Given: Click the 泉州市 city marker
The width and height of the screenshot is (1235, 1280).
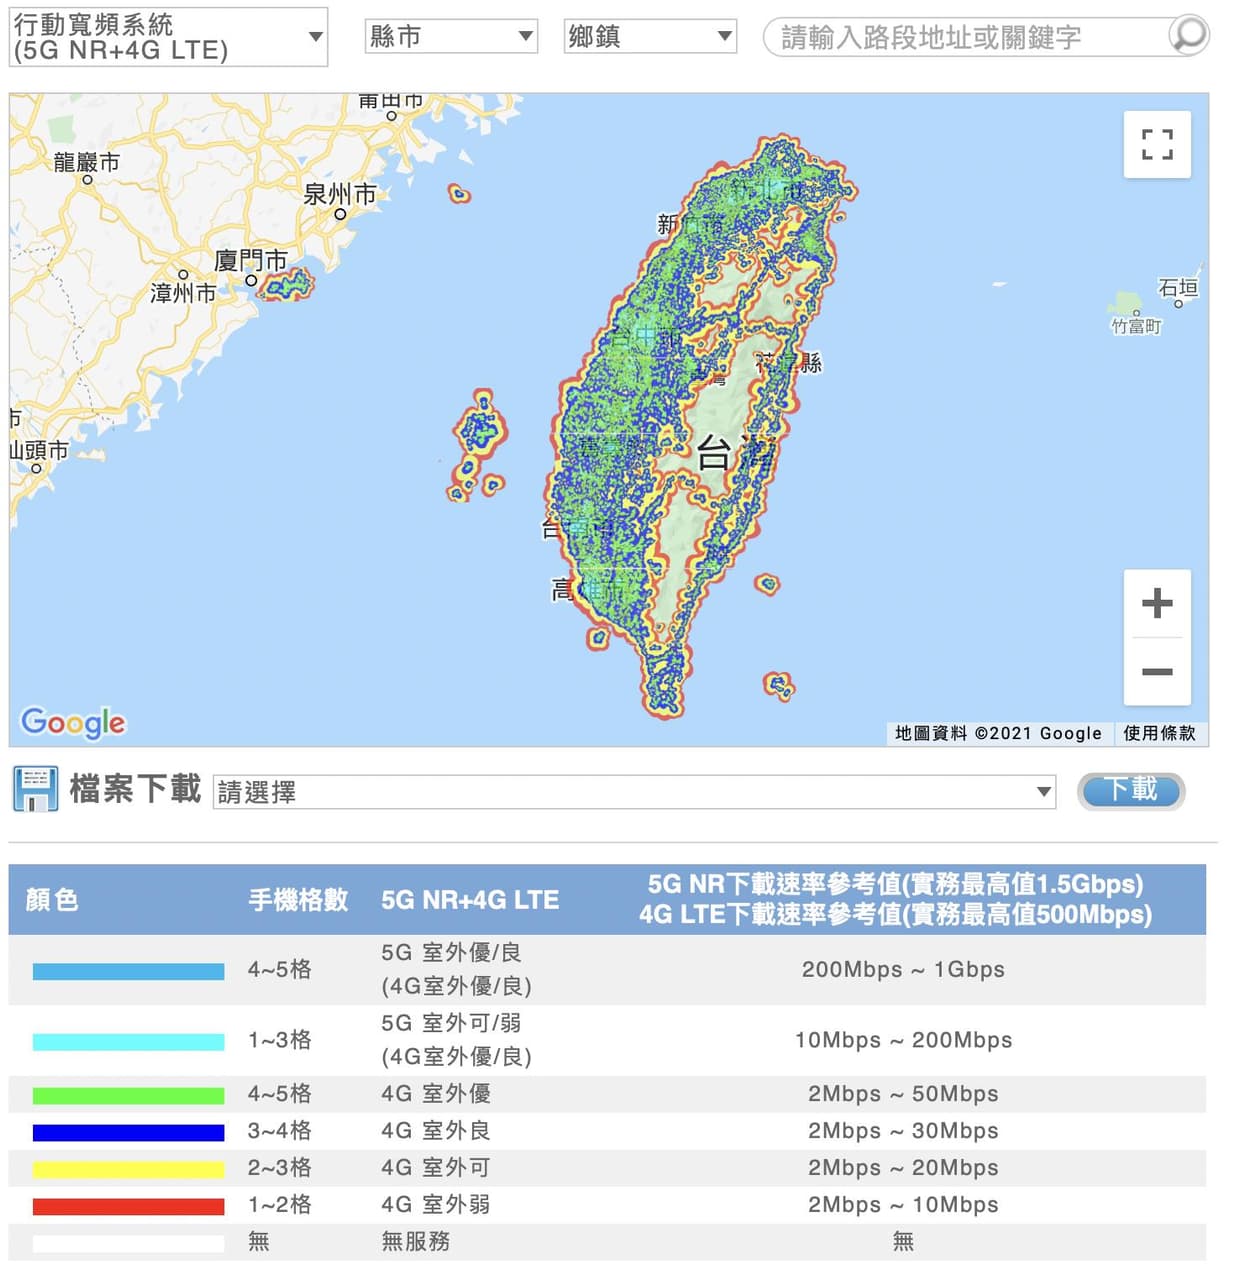Looking at the screenshot, I should click(x=340, y=214).
